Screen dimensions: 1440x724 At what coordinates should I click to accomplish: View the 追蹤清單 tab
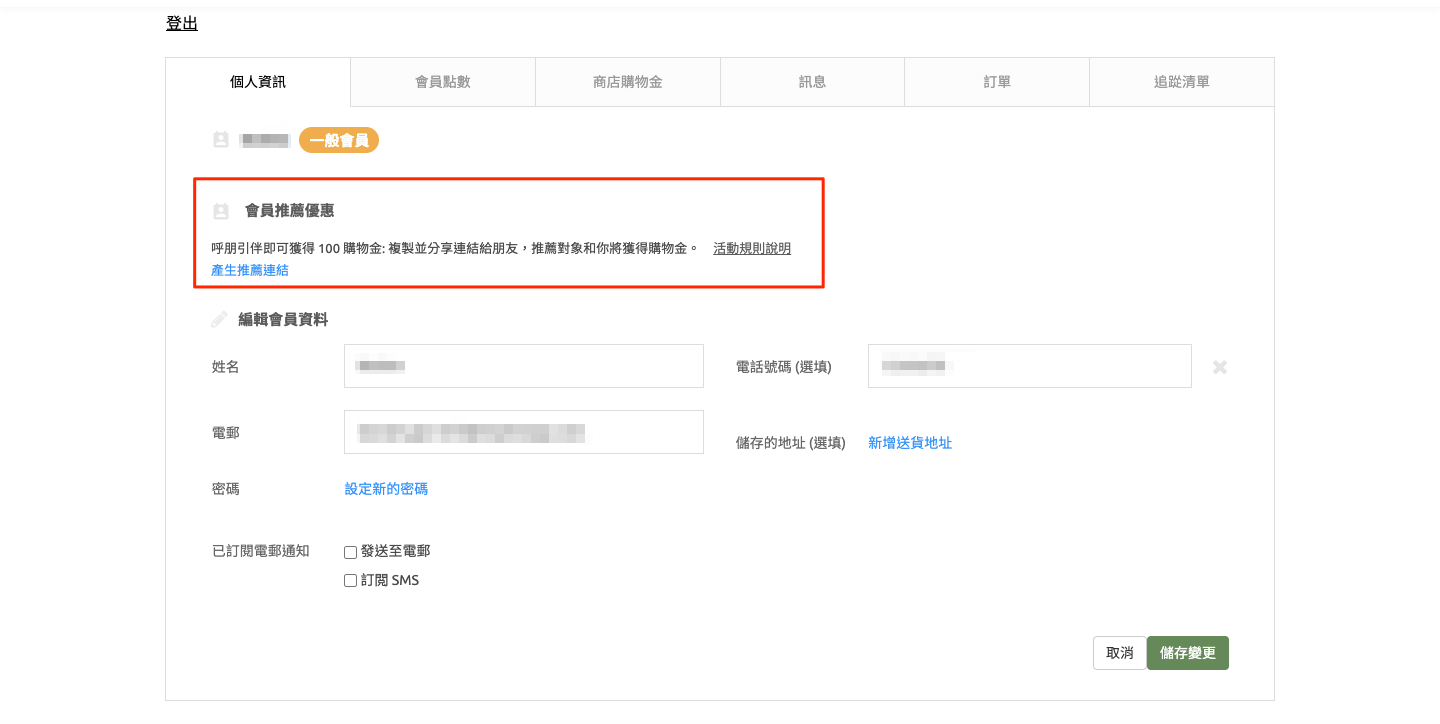click(1182, 82)
